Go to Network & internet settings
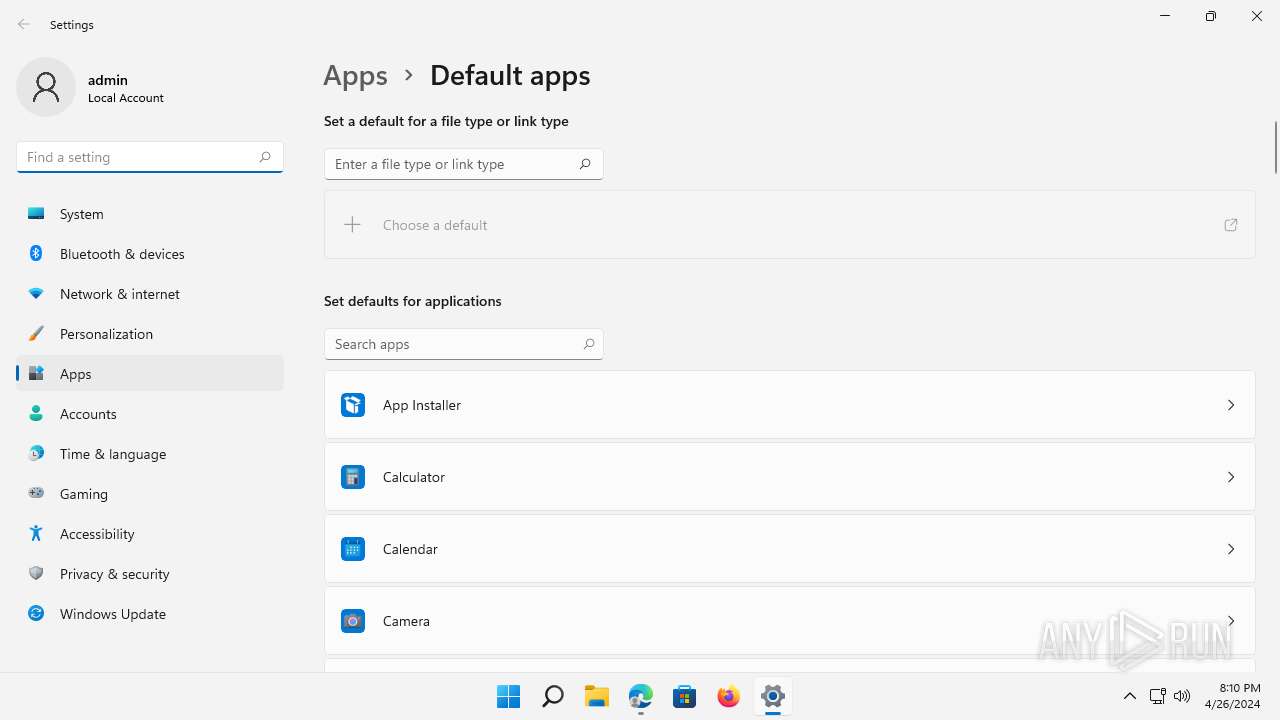1280x720 pixels. pyautogui.click(x=150, y=294)
